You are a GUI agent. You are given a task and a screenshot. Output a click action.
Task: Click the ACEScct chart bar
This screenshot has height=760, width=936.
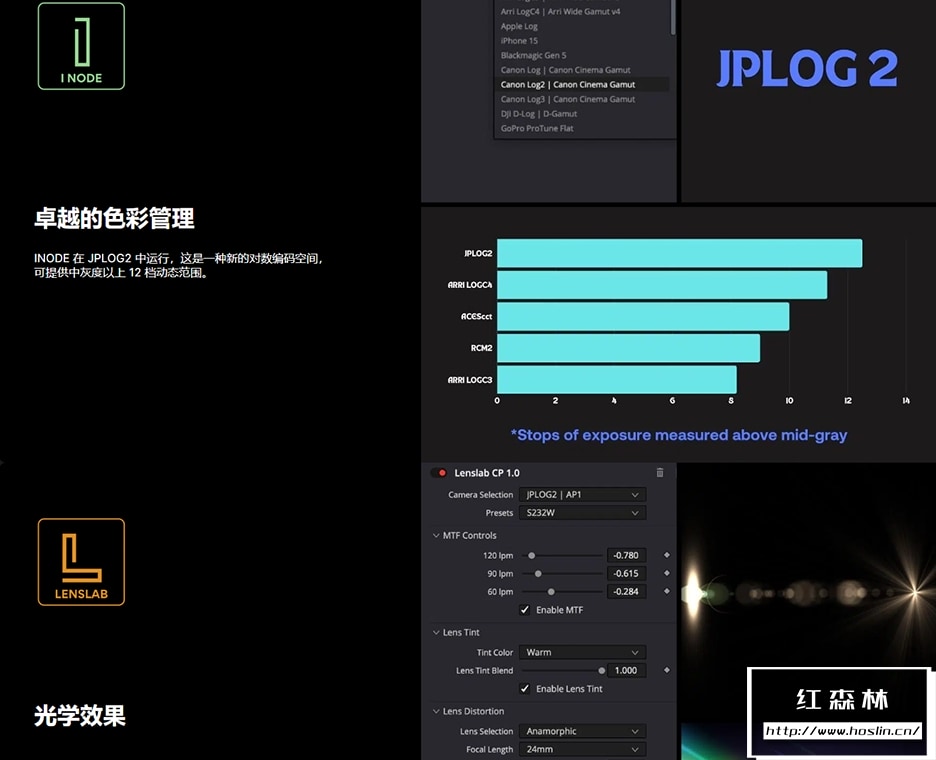643,316
